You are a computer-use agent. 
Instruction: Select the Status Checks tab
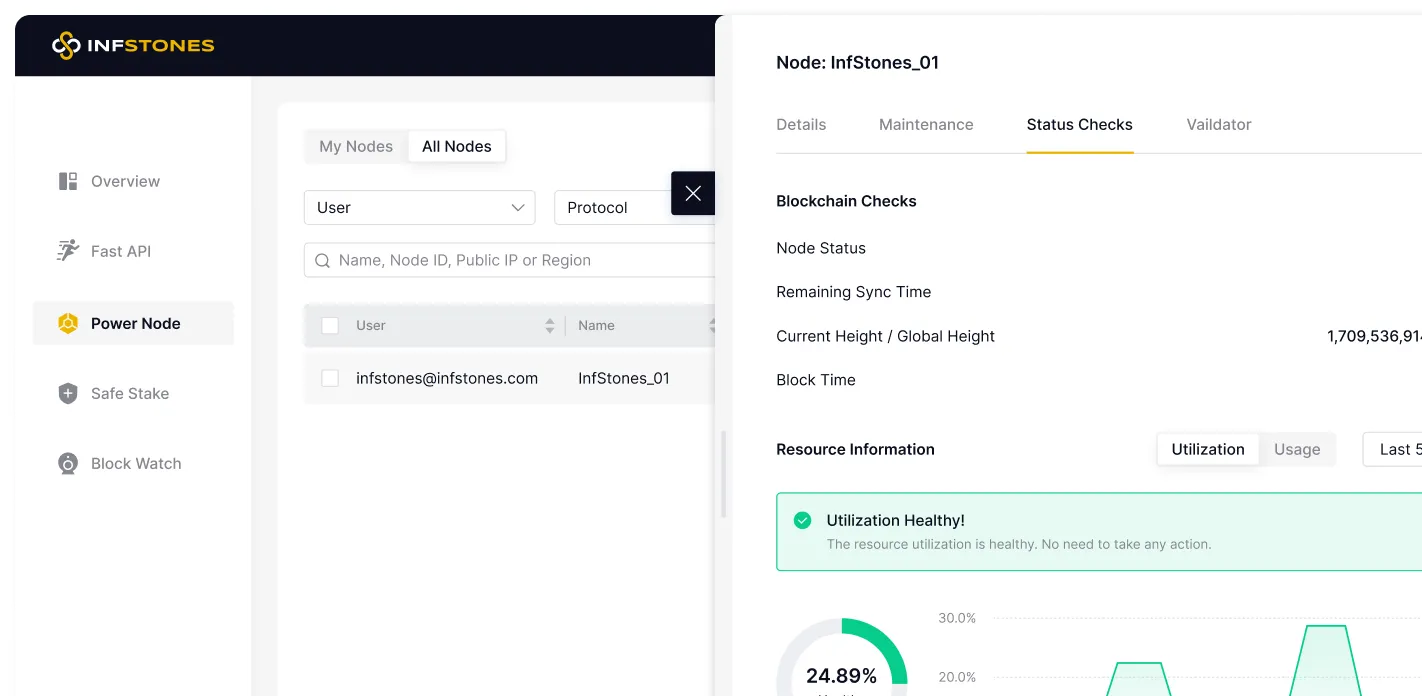click(1080, 124)
